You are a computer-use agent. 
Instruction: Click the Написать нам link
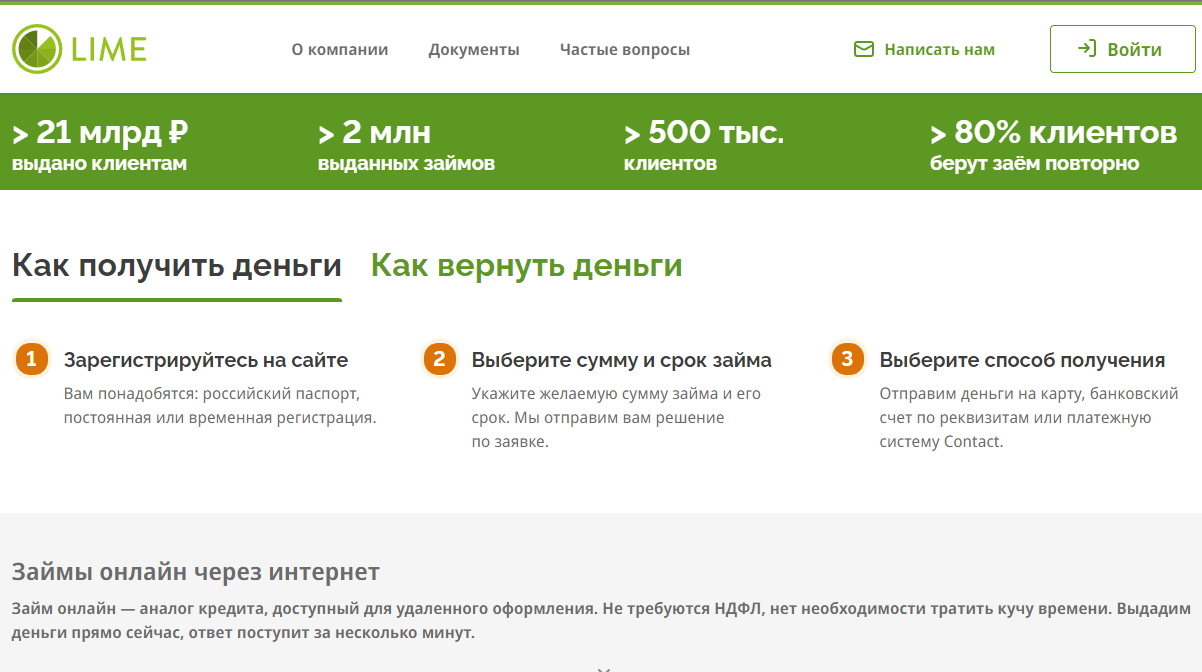click(x=924, y=49)
